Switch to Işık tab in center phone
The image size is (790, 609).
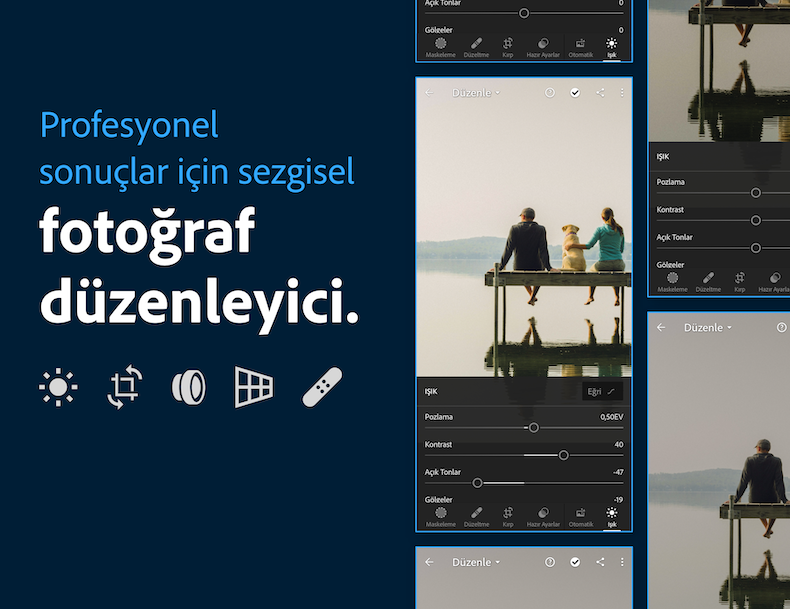click(x=611, y=516)
